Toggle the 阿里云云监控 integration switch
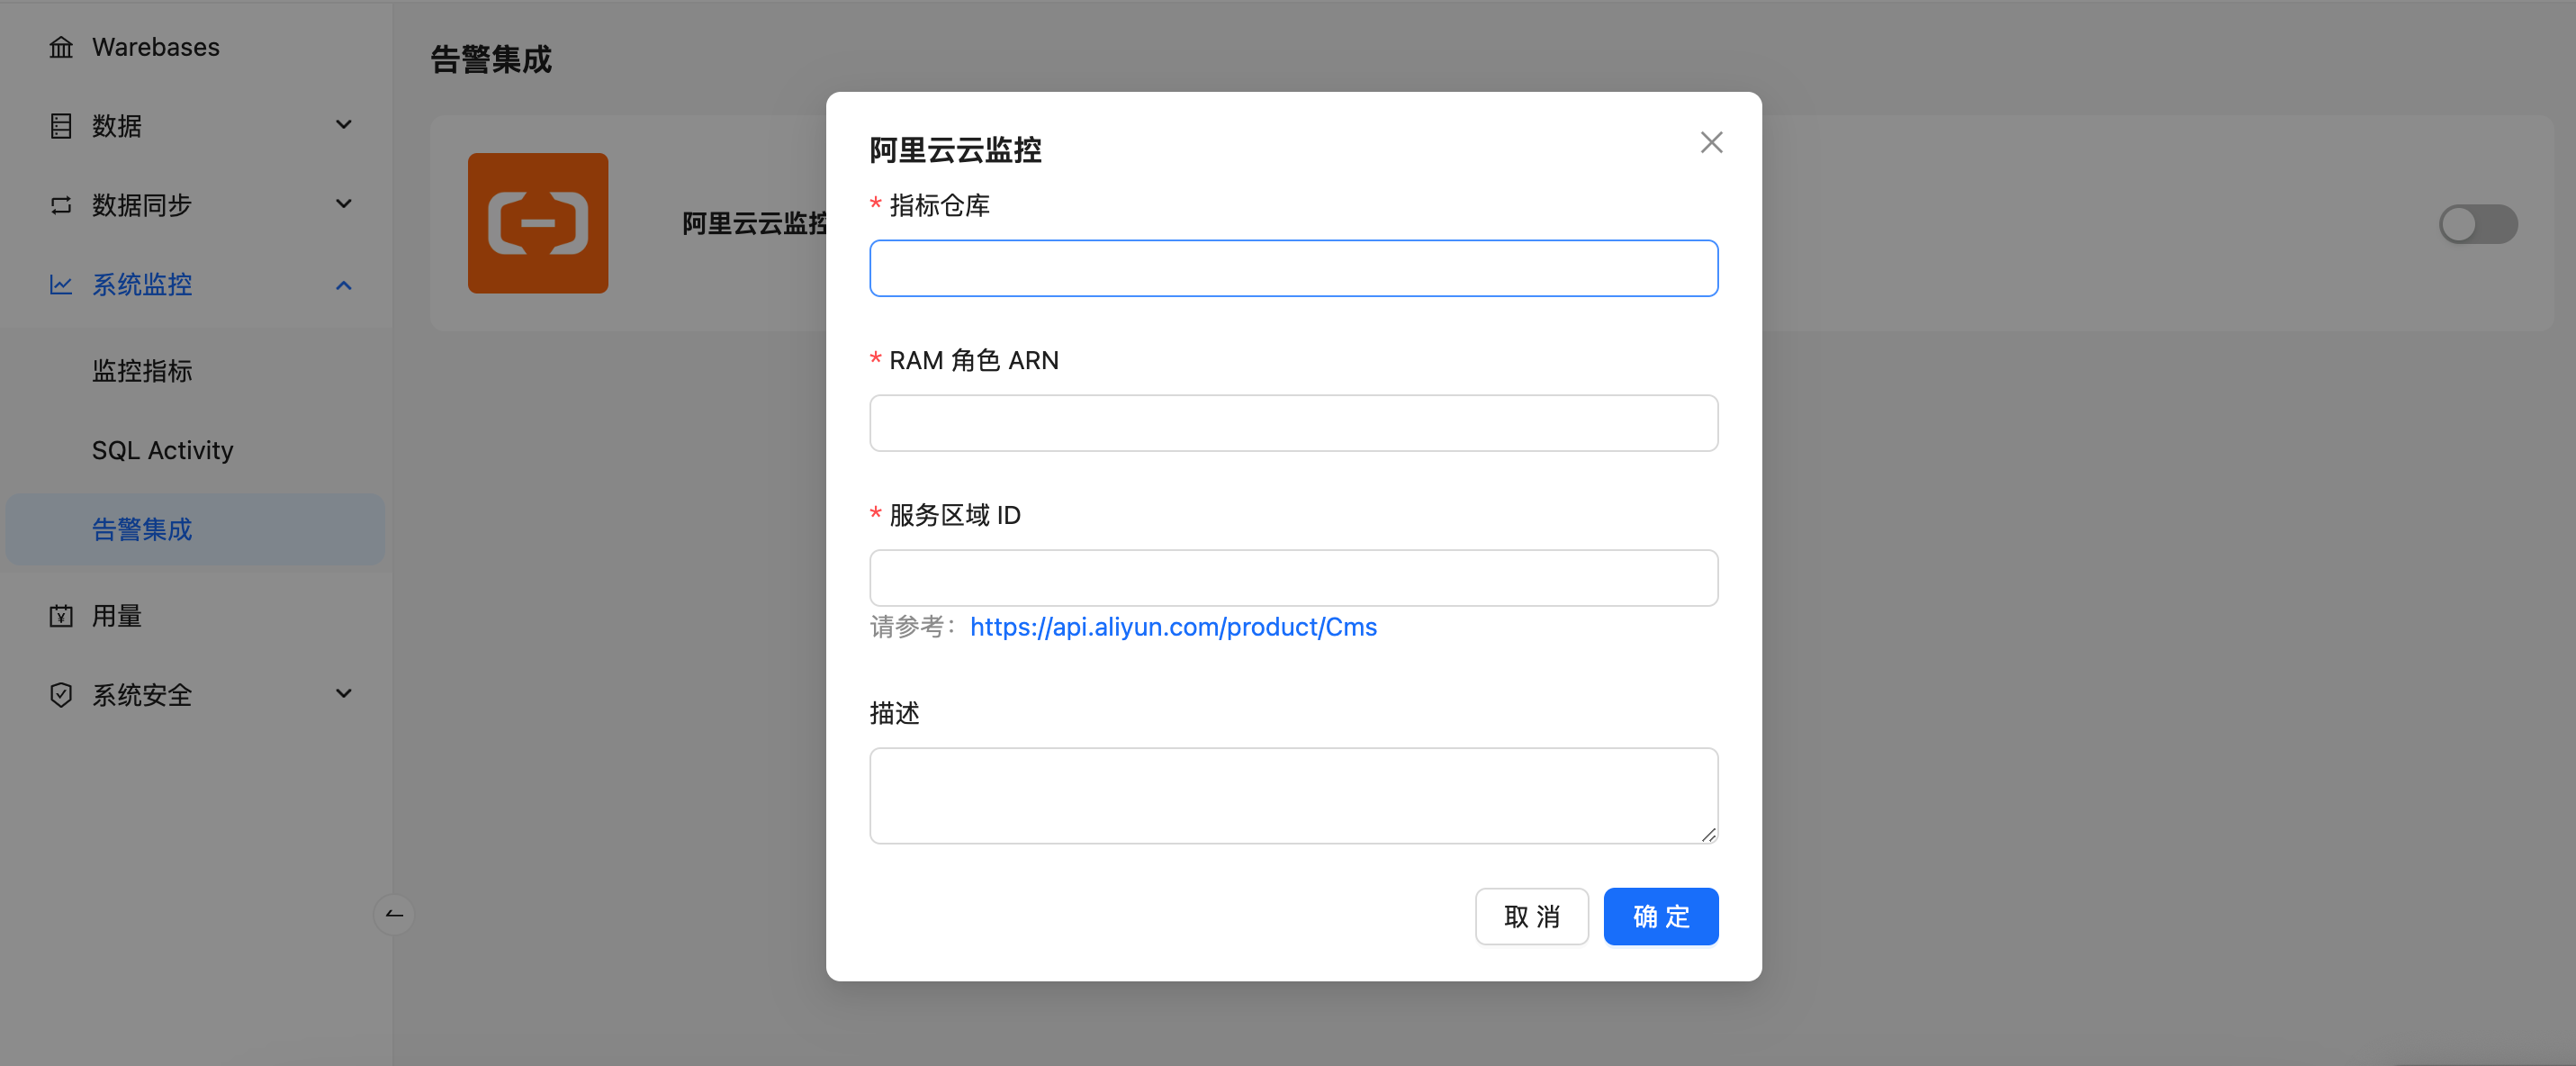2576x1066 pixels. (x=2478, y=224)
